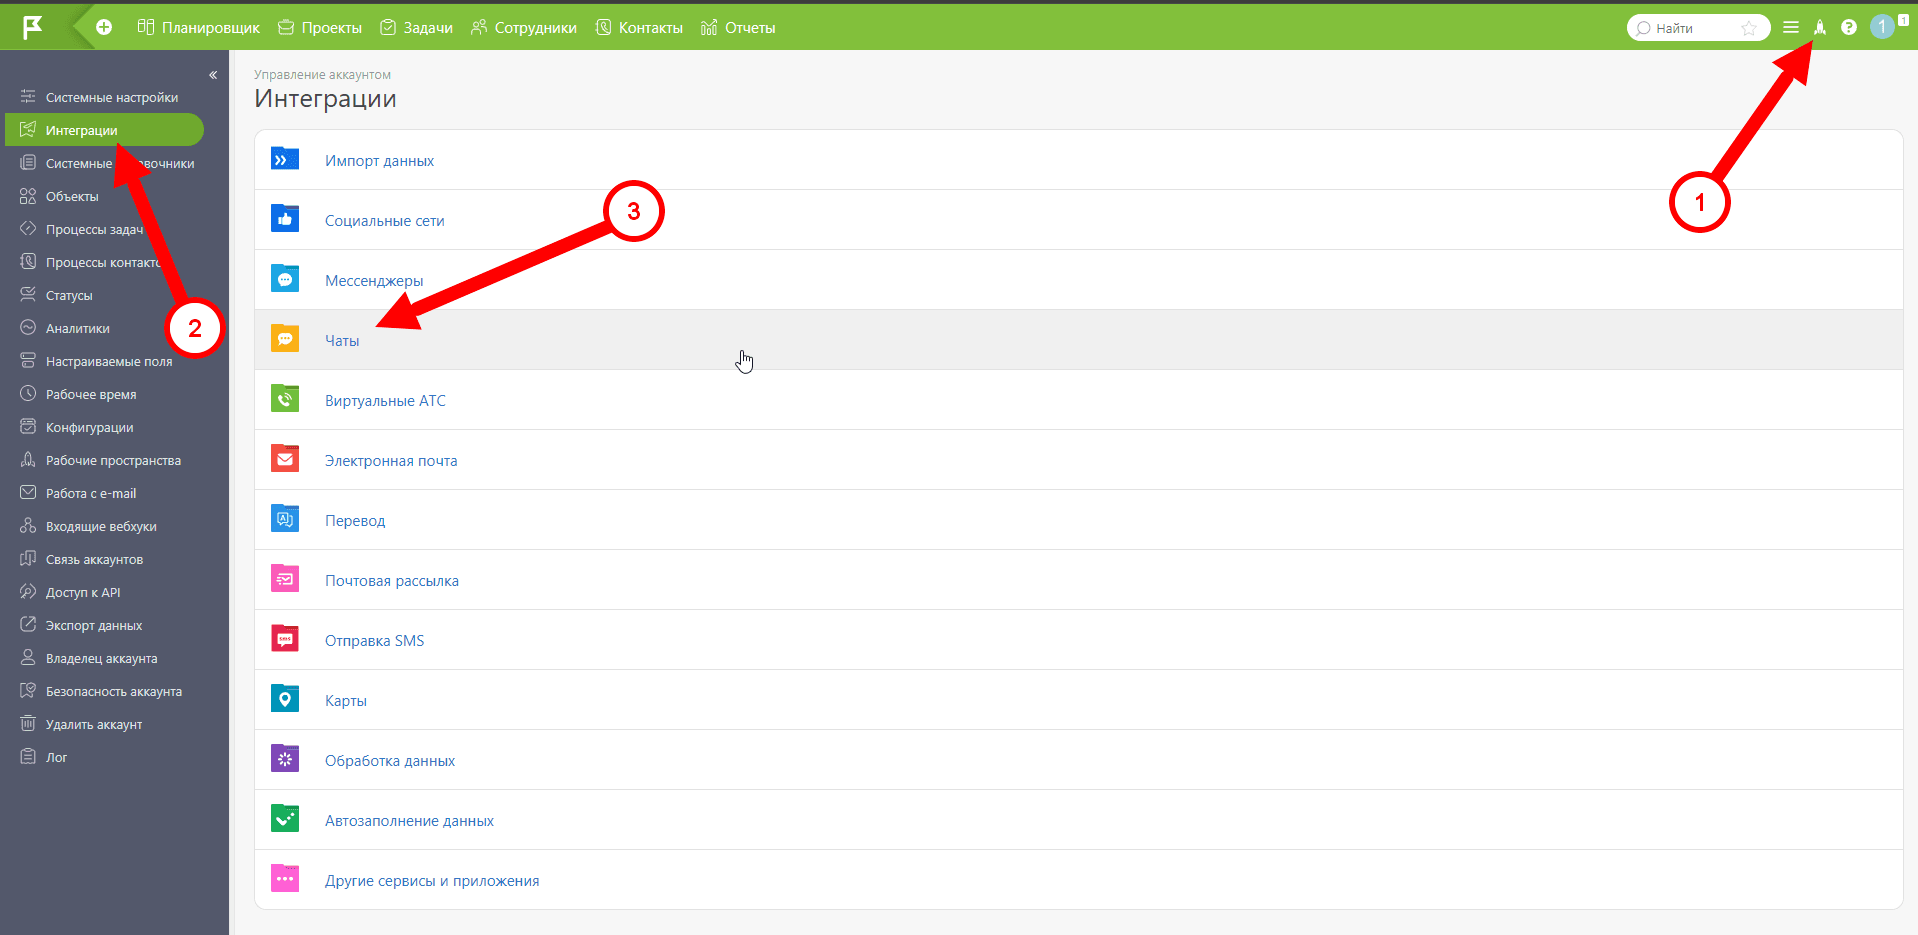Viewport: 1918px width, 935px height.
Task: Open the help question mark icon
Action: [1849, 27]
